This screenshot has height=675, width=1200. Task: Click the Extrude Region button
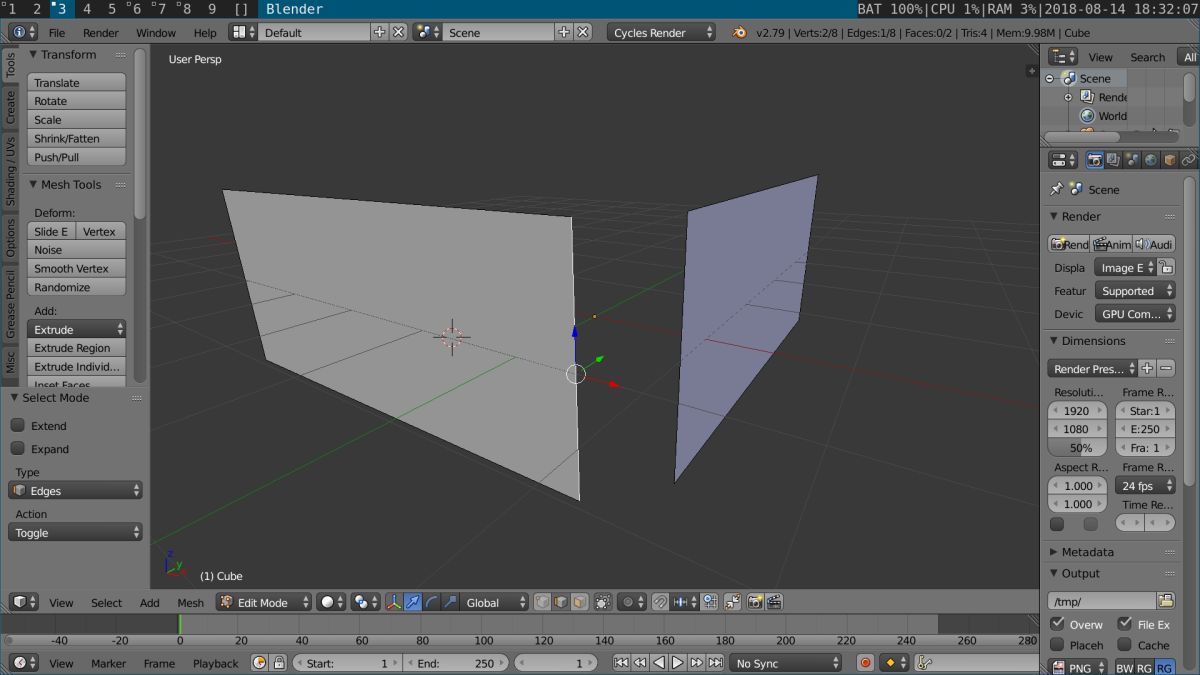pyautogui.click(x=77, y=348)
